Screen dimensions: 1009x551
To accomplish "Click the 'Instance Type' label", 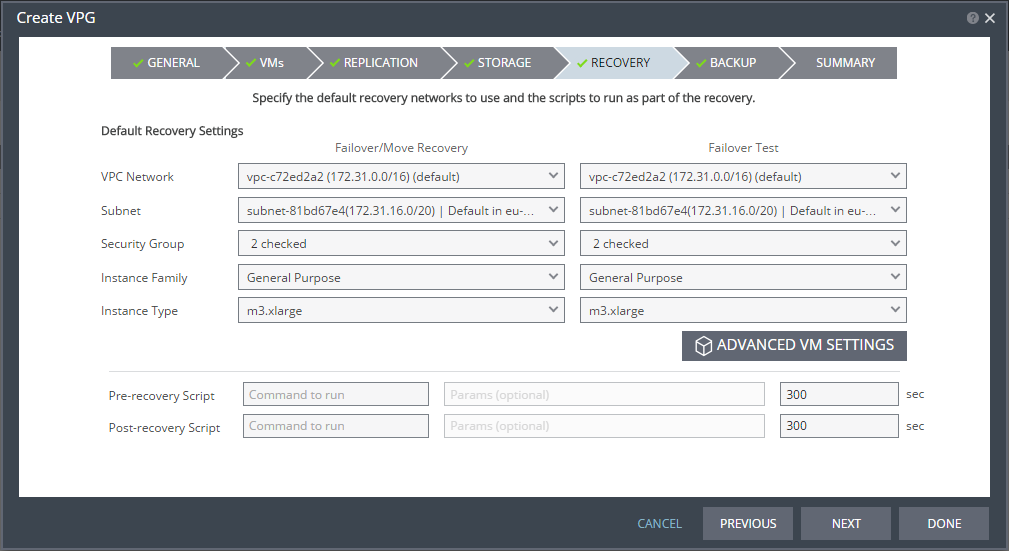I will click(x=139, y=311).
